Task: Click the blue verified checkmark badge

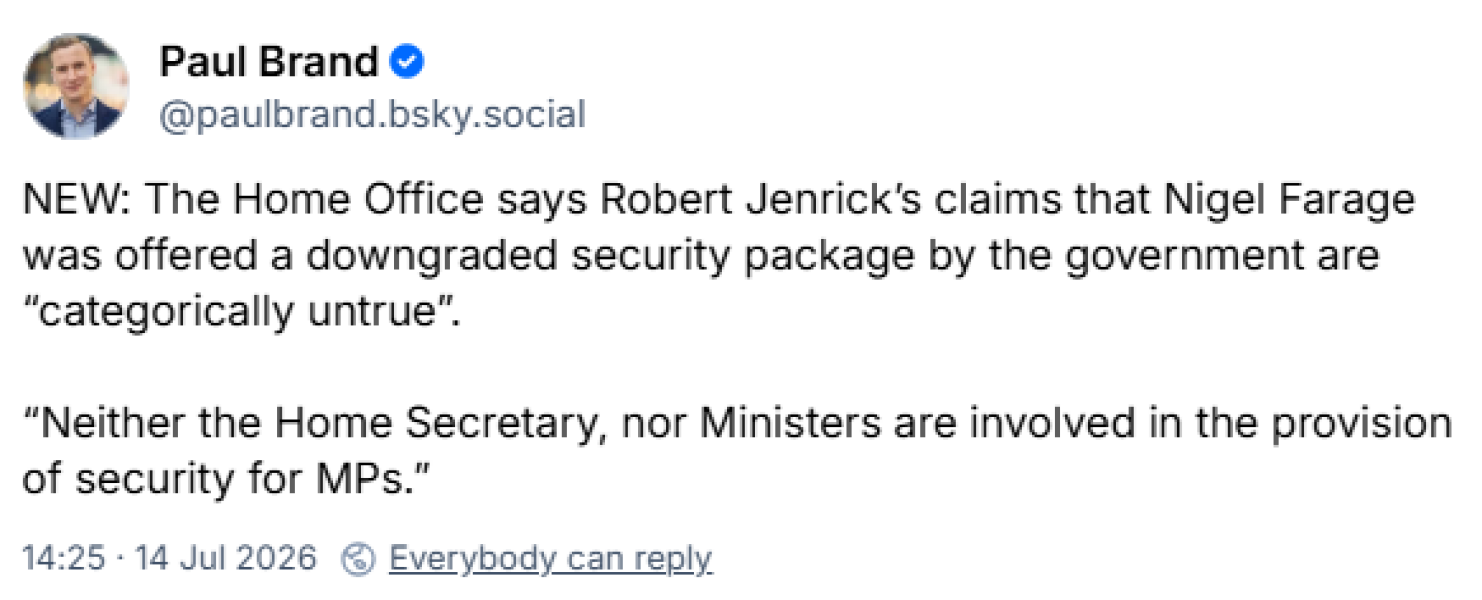Action: [x=406, y=64]
